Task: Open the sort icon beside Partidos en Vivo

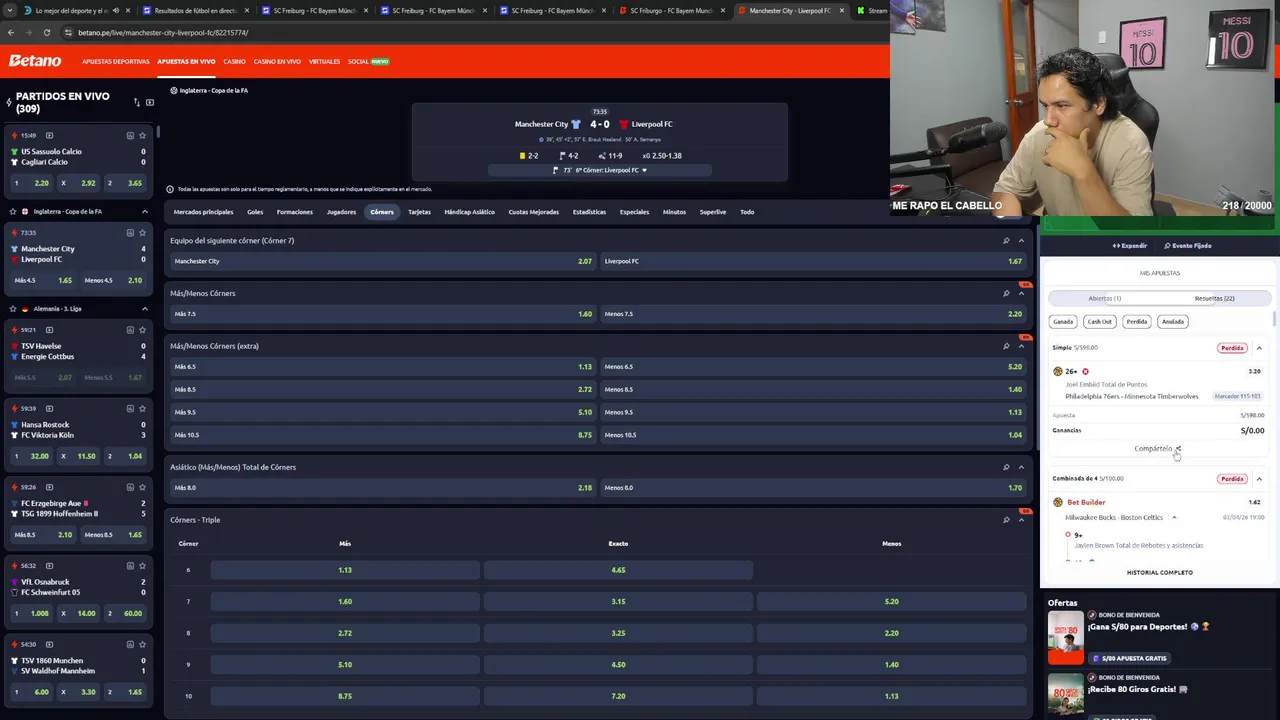Action: [x=137, y=102]
